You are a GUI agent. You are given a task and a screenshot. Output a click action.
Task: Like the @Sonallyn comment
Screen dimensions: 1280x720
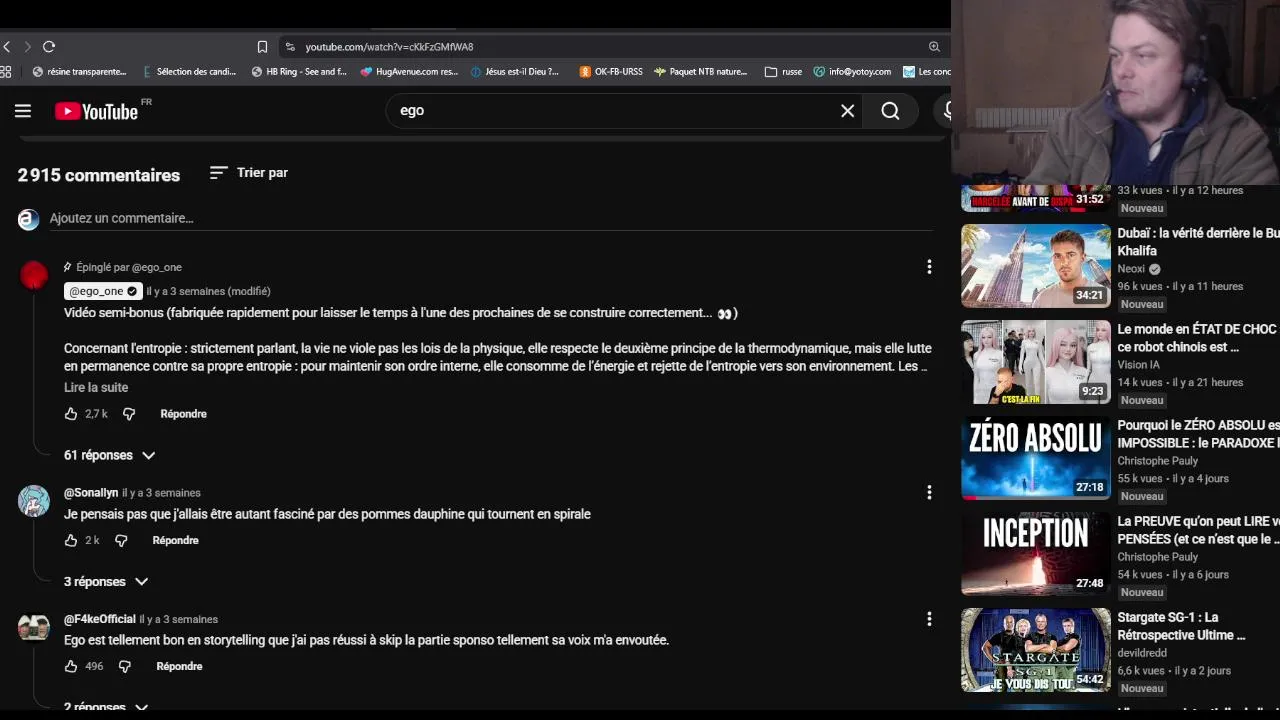point(71,540)
